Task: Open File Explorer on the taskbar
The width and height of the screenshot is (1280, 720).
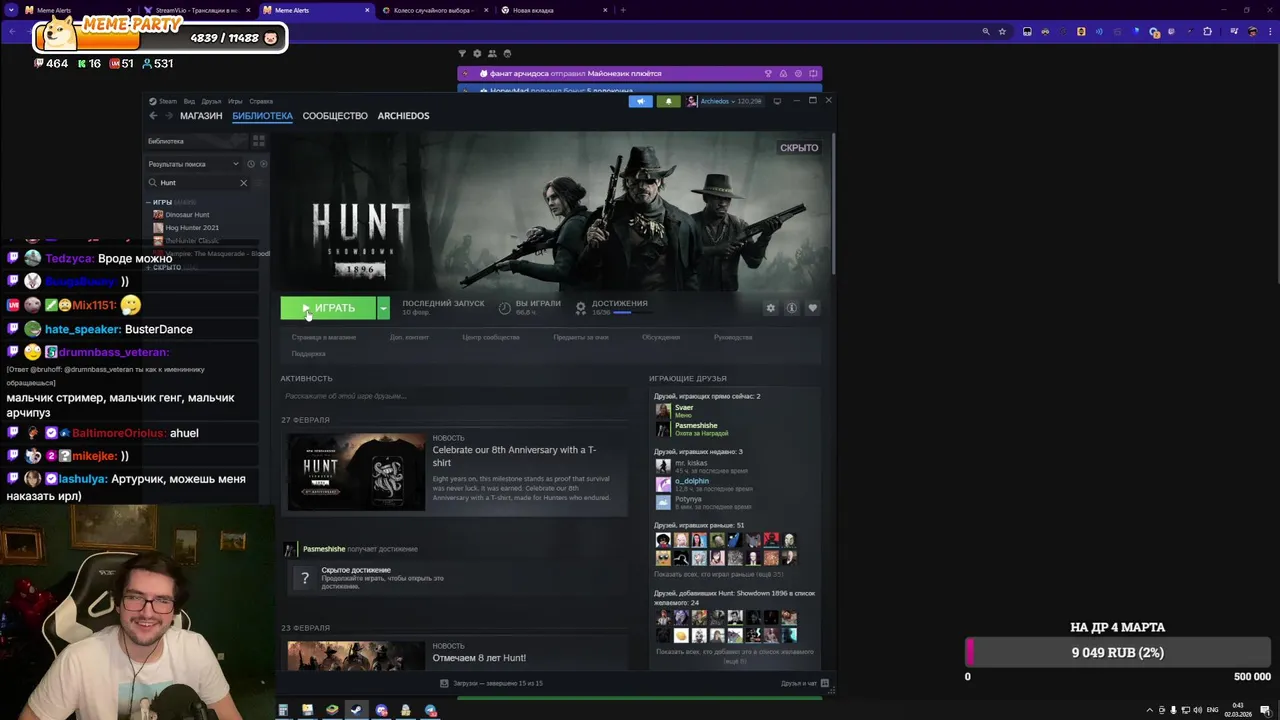Action: coord(308,711)
